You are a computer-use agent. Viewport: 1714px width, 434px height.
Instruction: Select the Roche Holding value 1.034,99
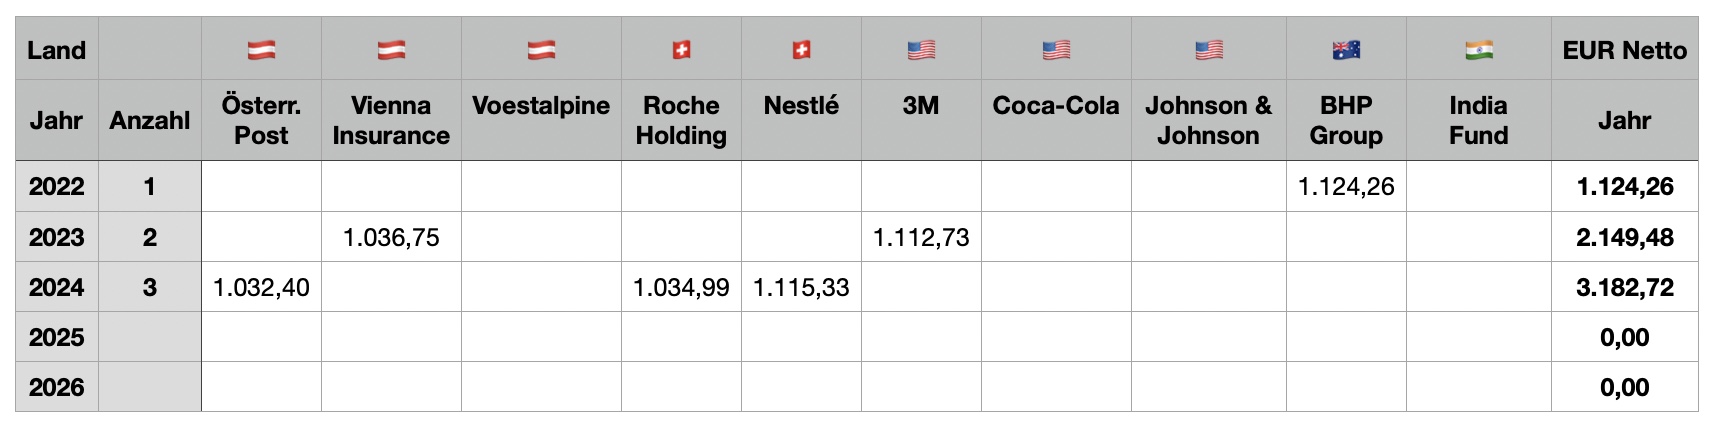[x=681, y=288]
